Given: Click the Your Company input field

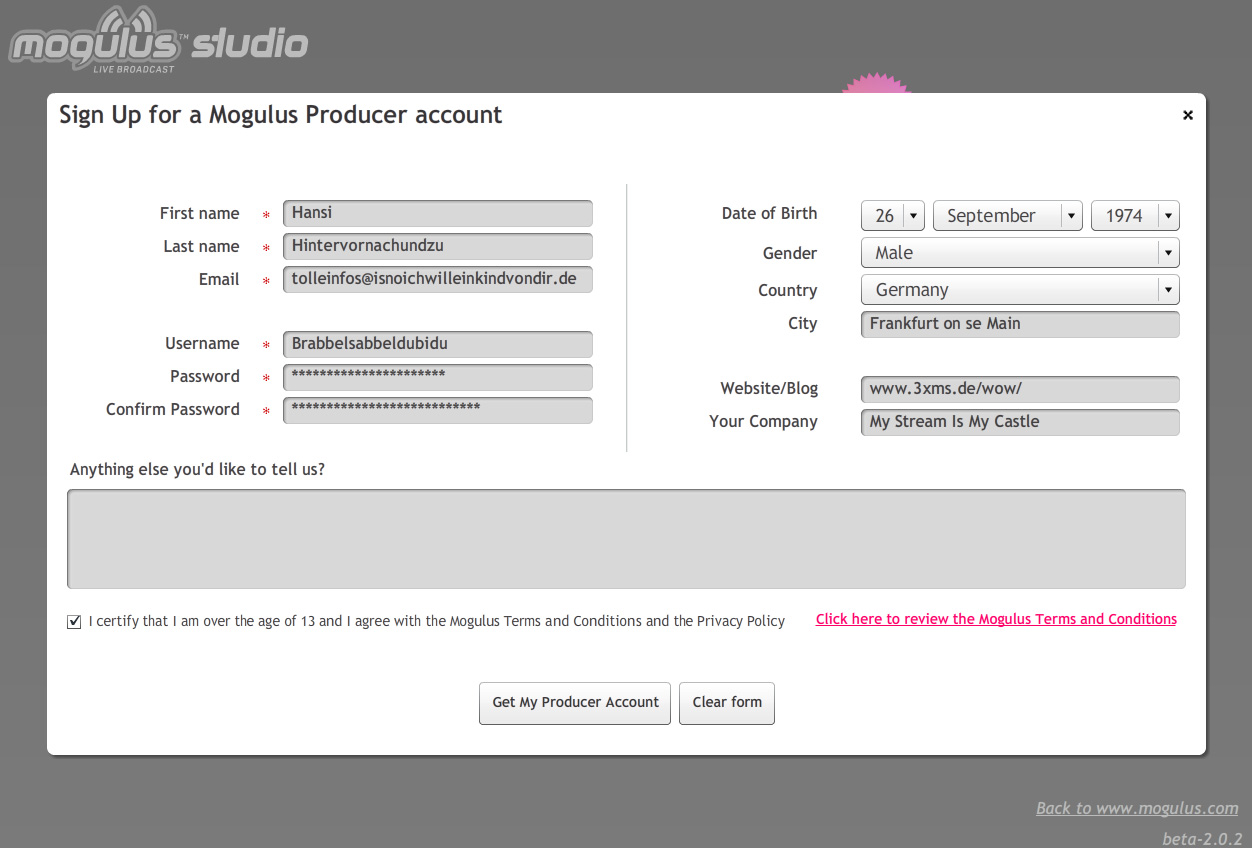Looking at the screenshot, I should coord(1020,422).
